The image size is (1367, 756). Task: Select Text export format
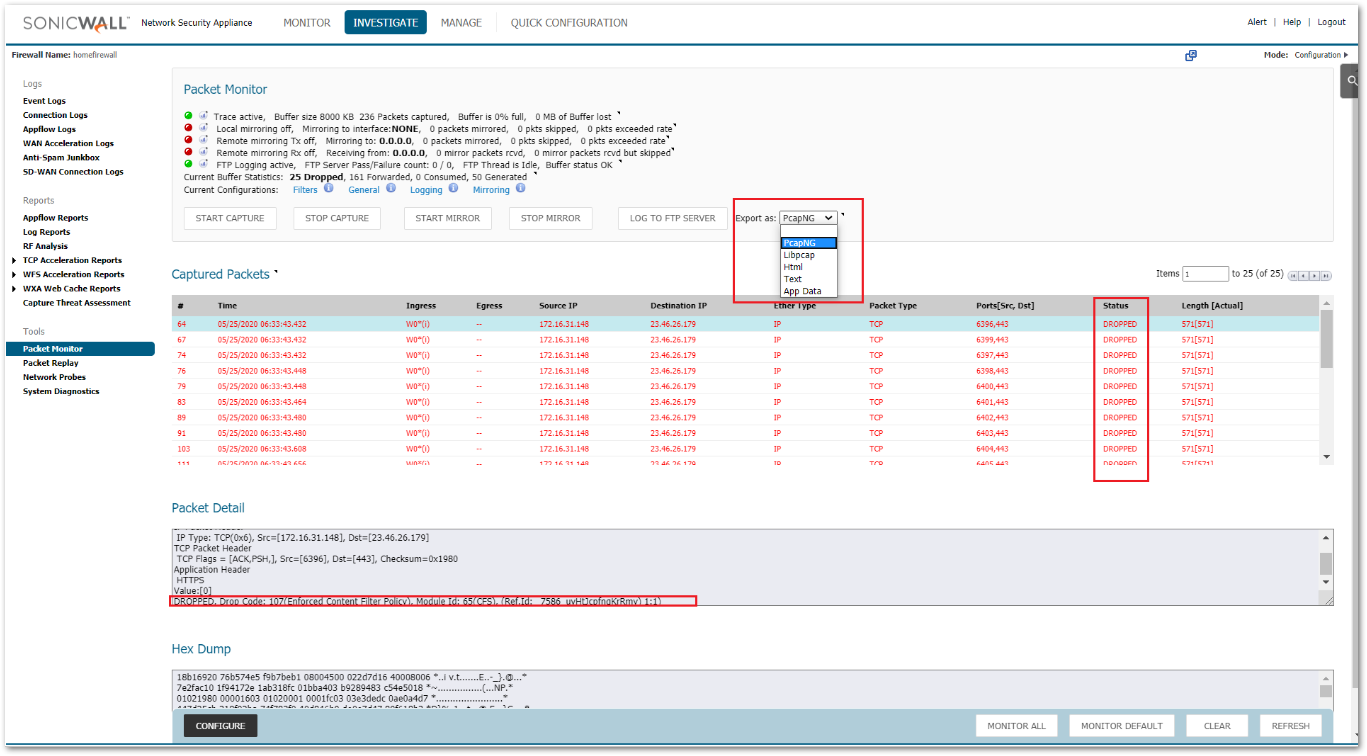(808, 279)
